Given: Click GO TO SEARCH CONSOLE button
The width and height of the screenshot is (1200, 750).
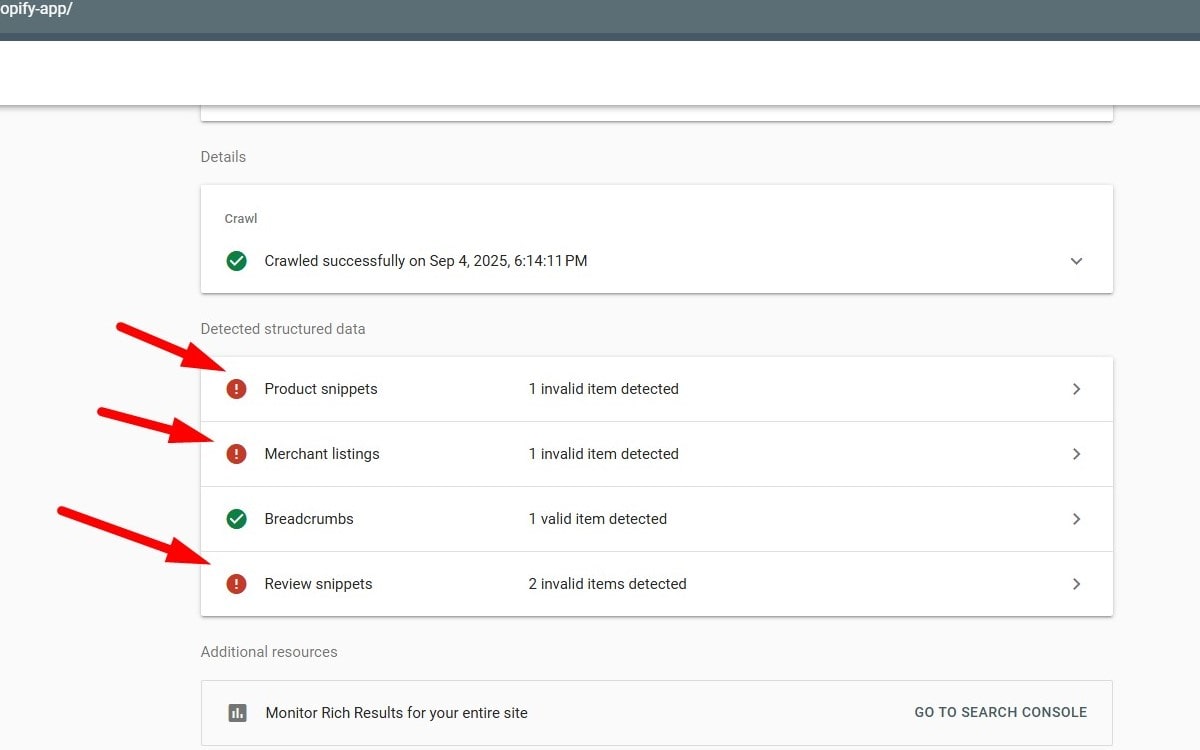Looking at the screenshot, I should click(1000, 712).
